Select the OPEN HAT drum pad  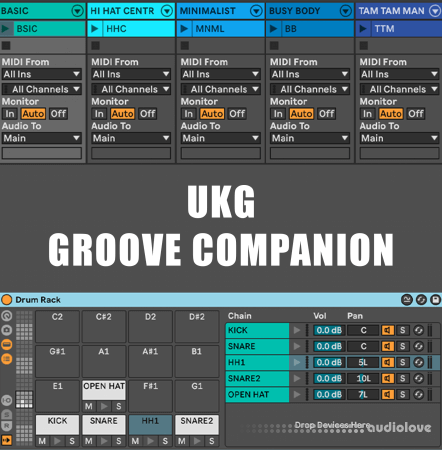pos(104,390)
